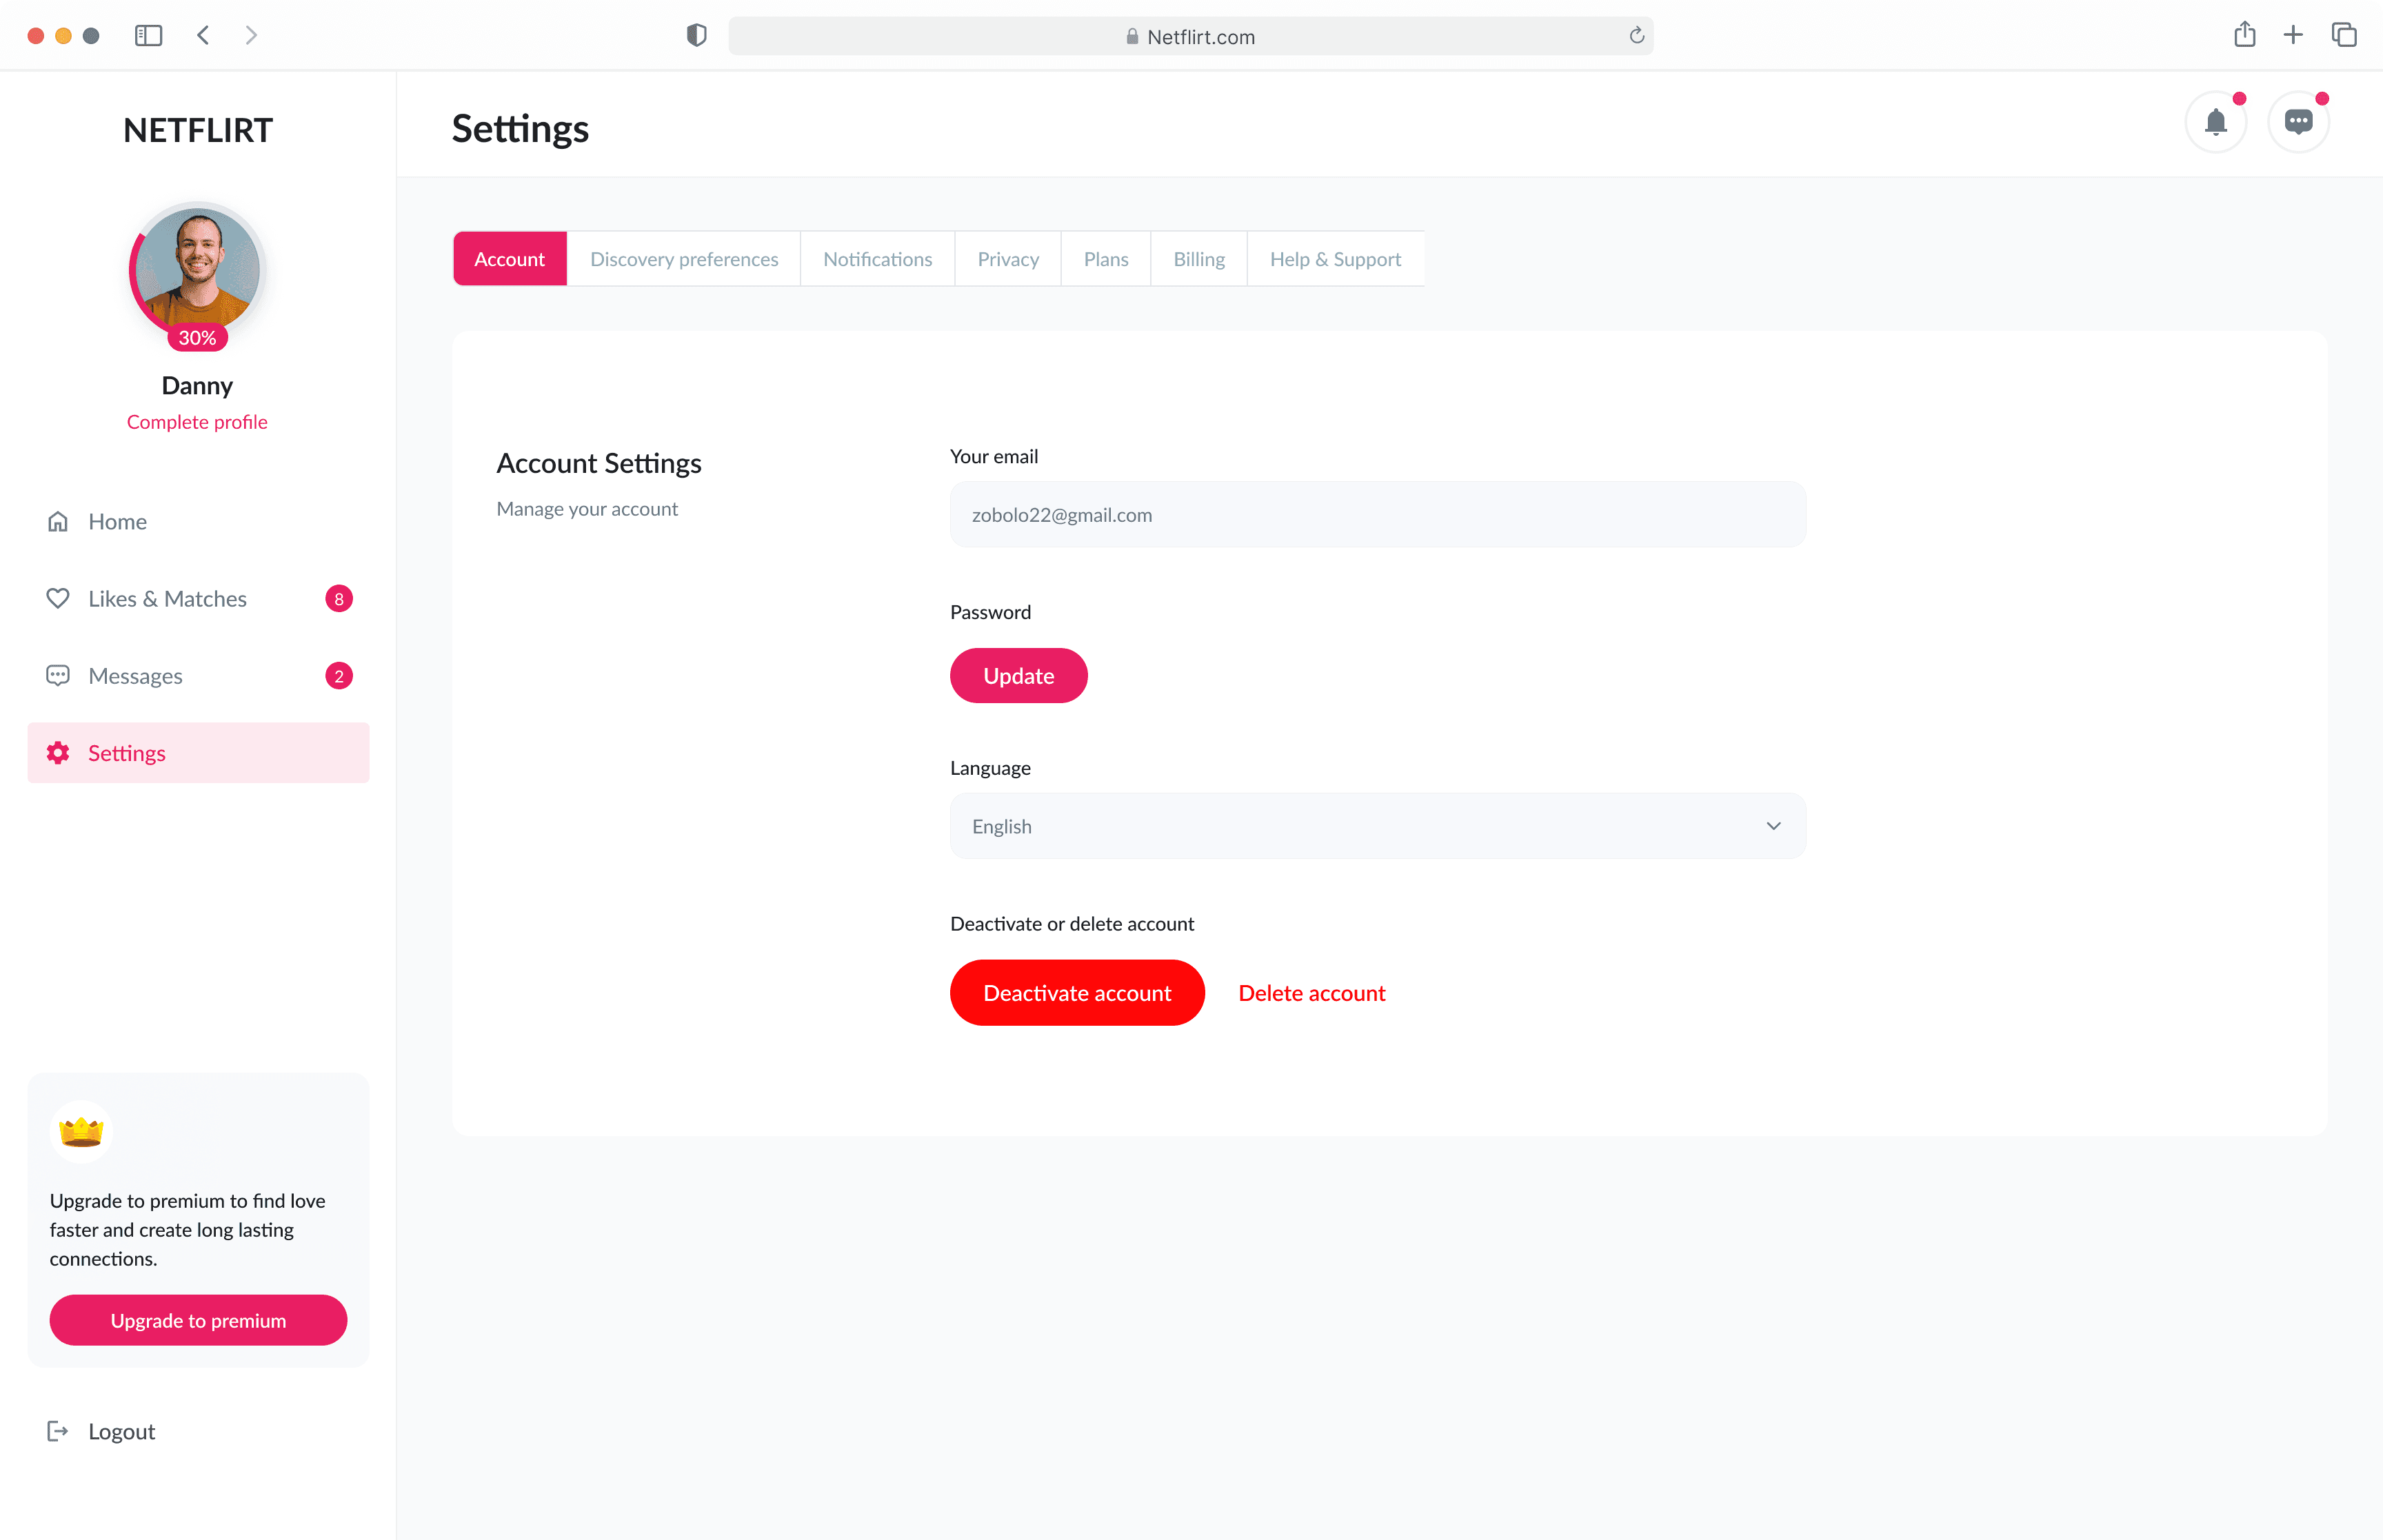Click the Complete profile link
The height and width of the screenshot is (1540, 2383).
[x=197, y=422]
